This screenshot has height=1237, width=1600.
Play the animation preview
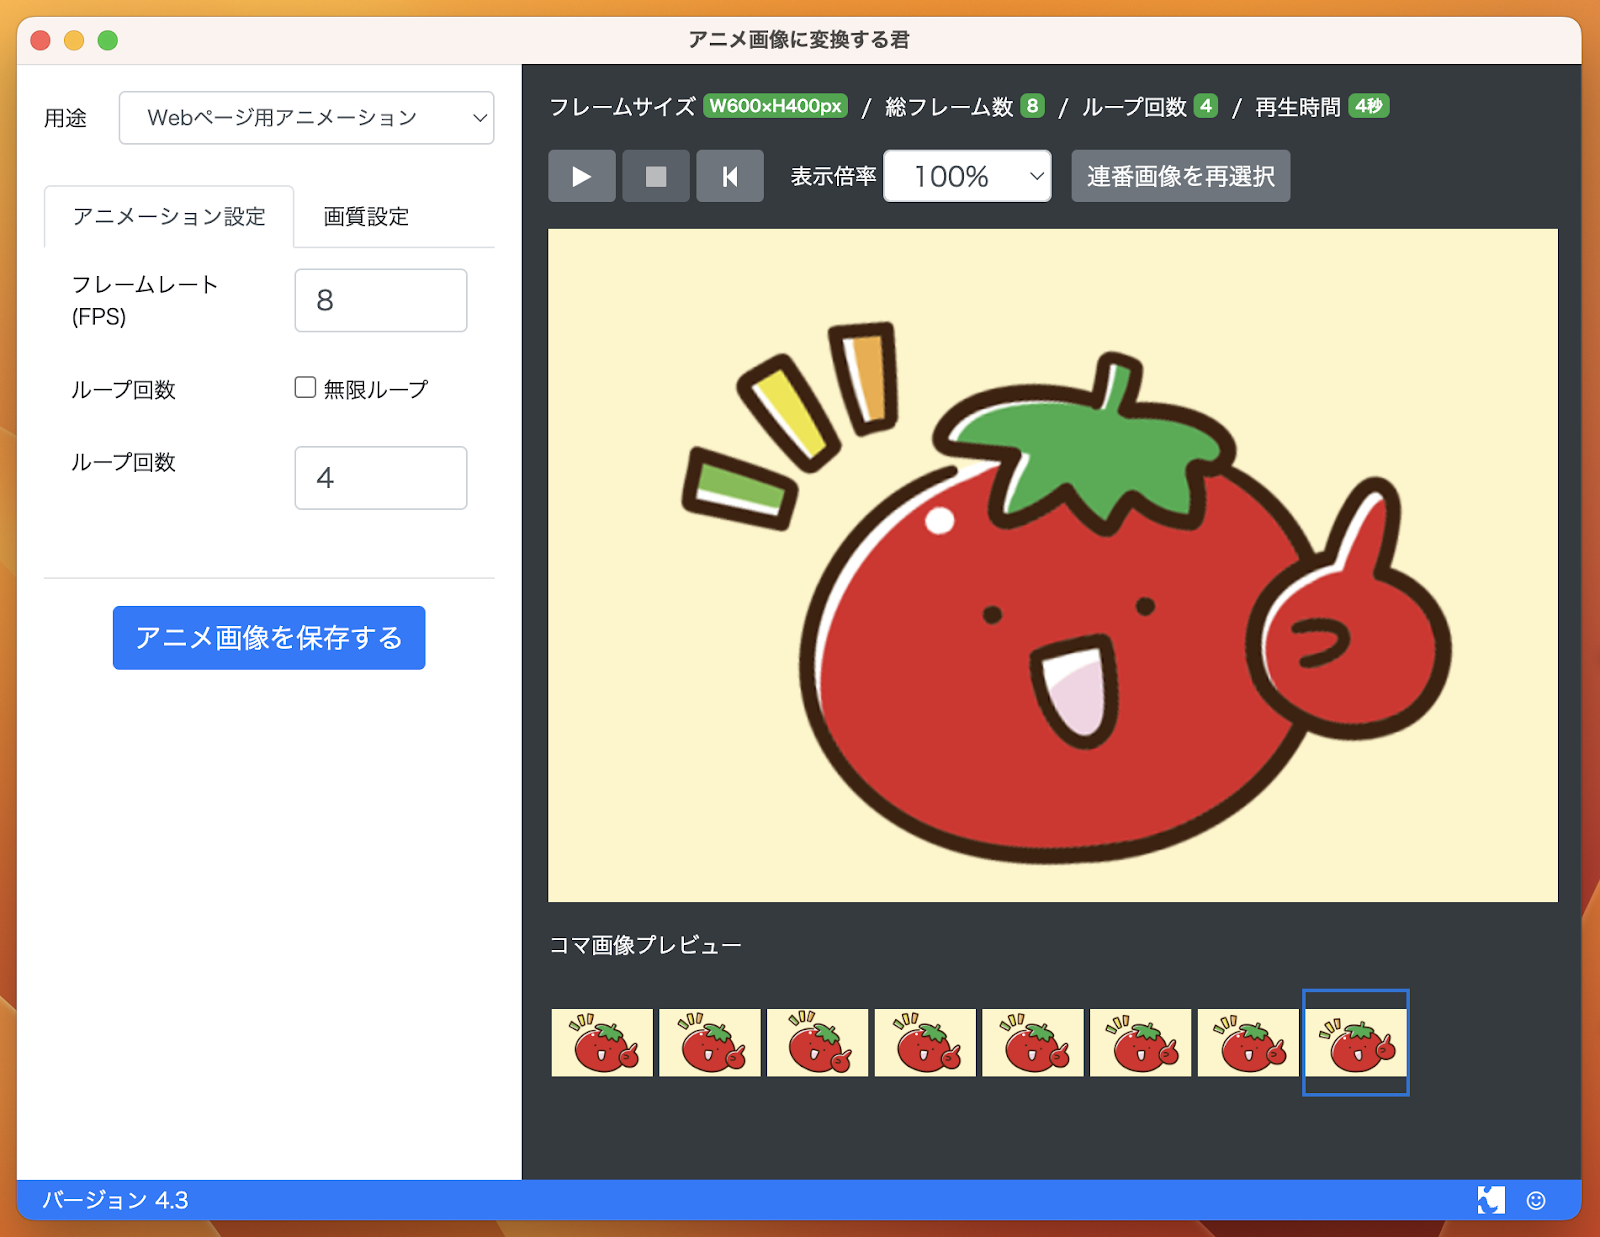click(x=581, y=177)
